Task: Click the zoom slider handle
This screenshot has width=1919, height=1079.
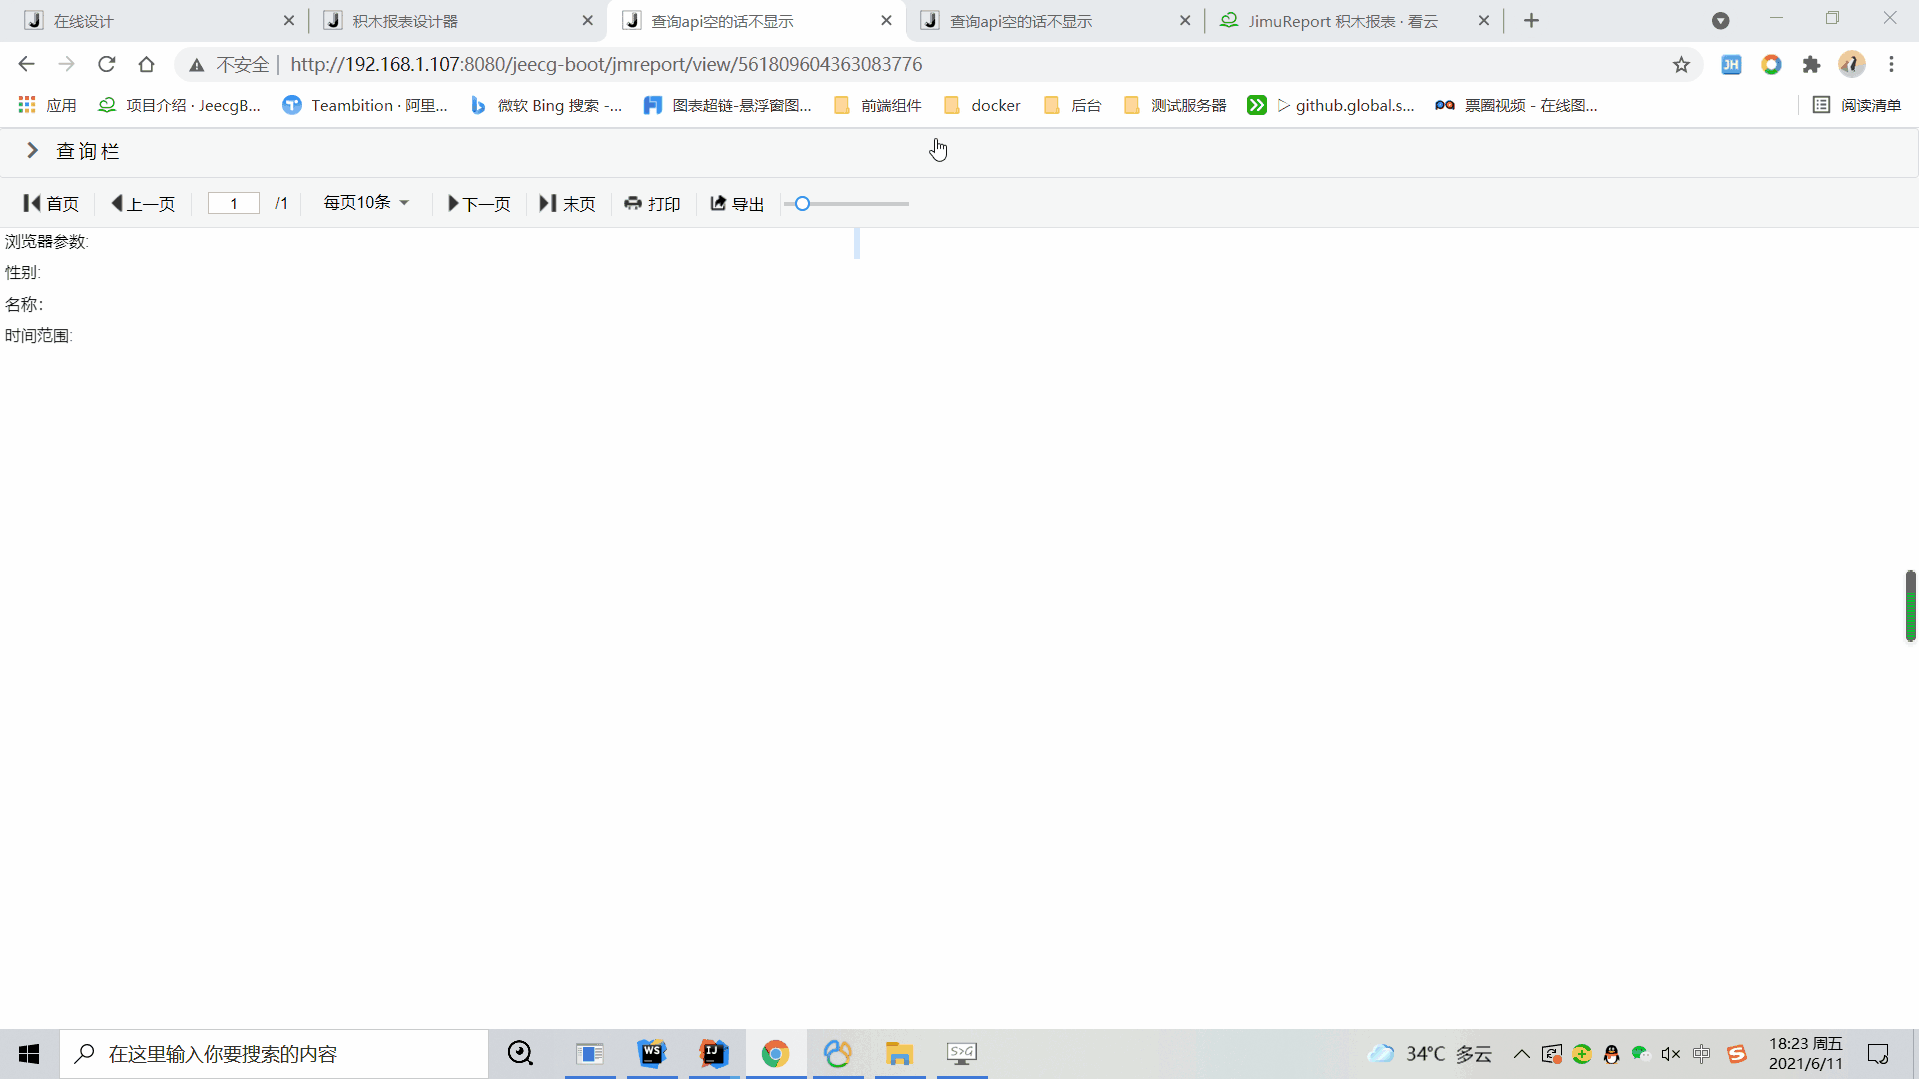Action: (802, 204)
